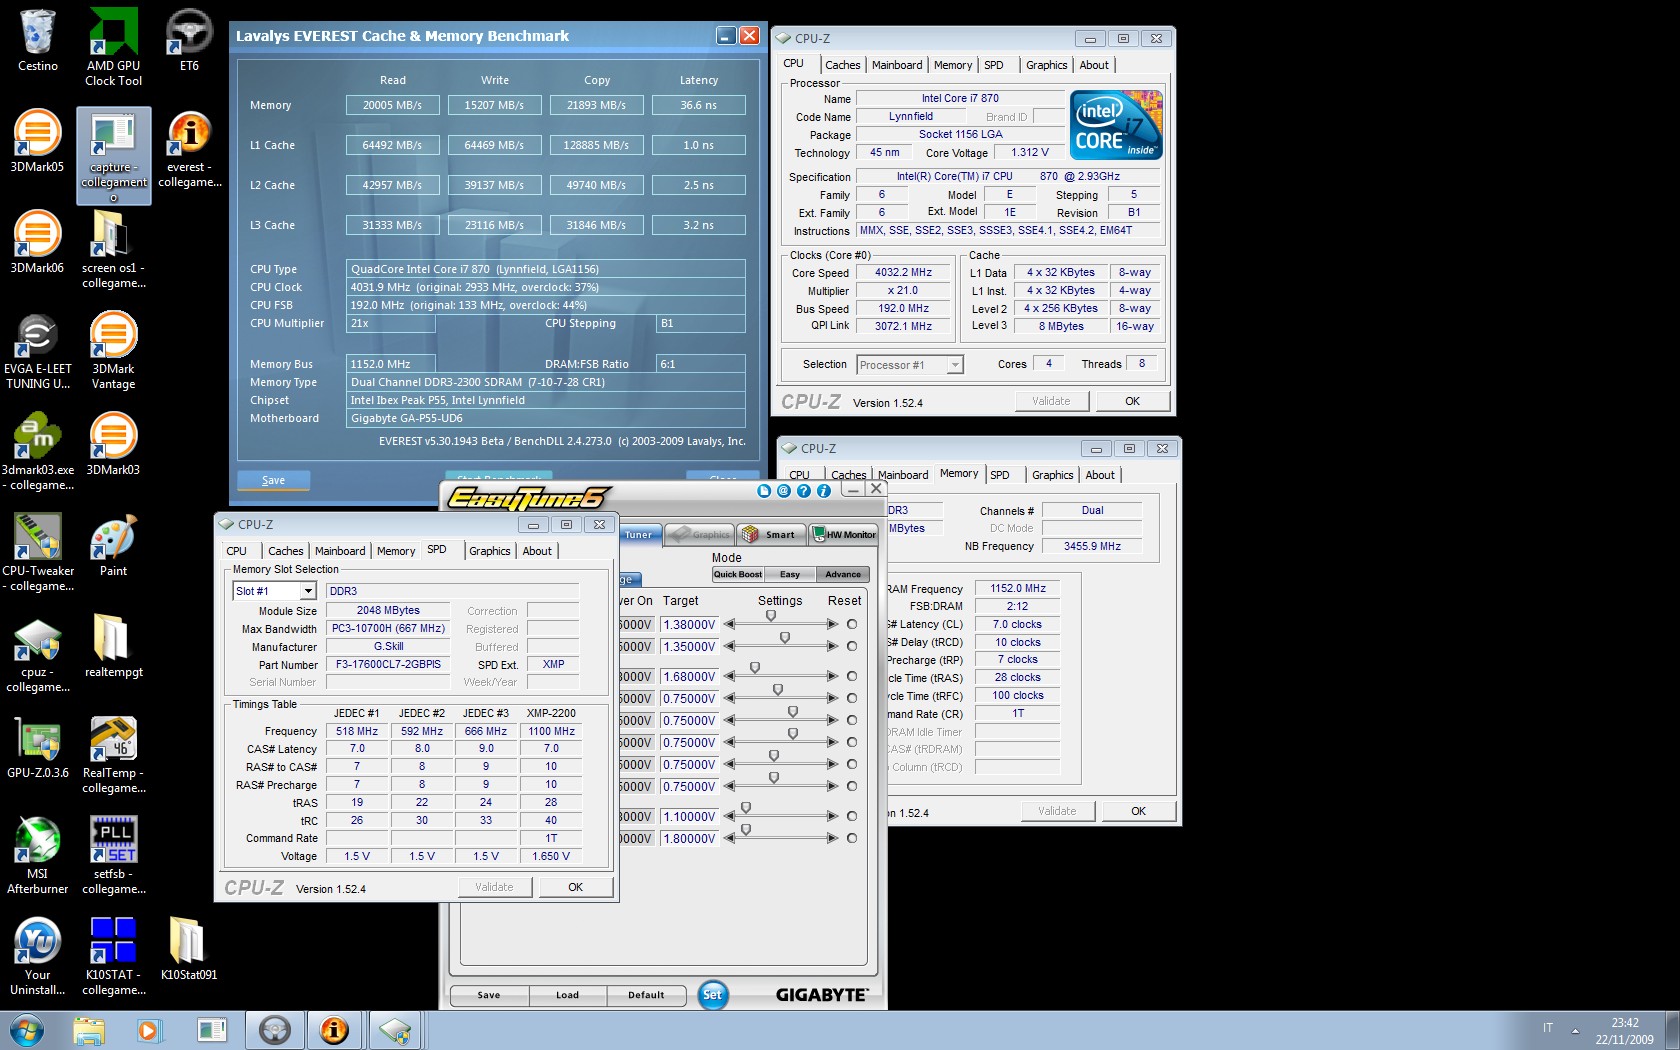The height and width of the screenshot is (1050, 1680).
Task: Open Windows Media Player taskbar icon
Action: coord(149,1030)
